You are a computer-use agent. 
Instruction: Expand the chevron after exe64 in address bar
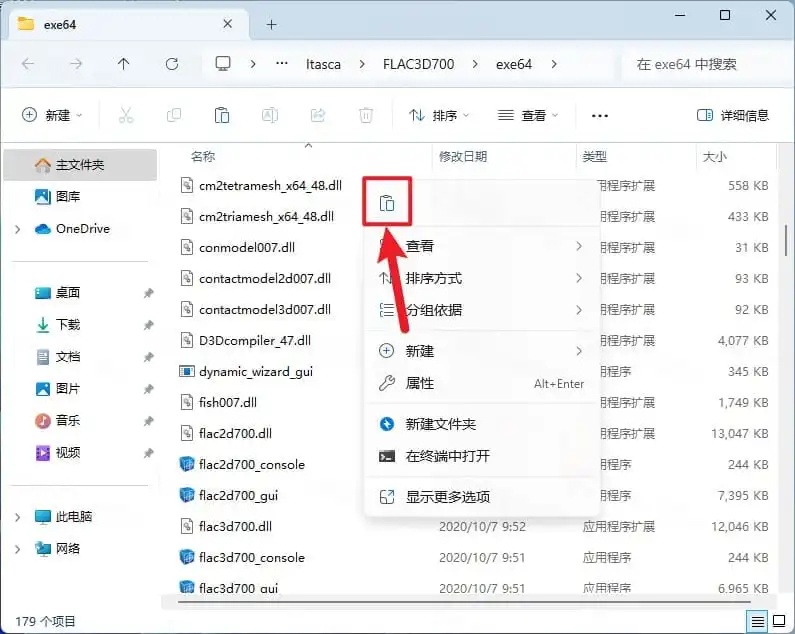(554, 64)
